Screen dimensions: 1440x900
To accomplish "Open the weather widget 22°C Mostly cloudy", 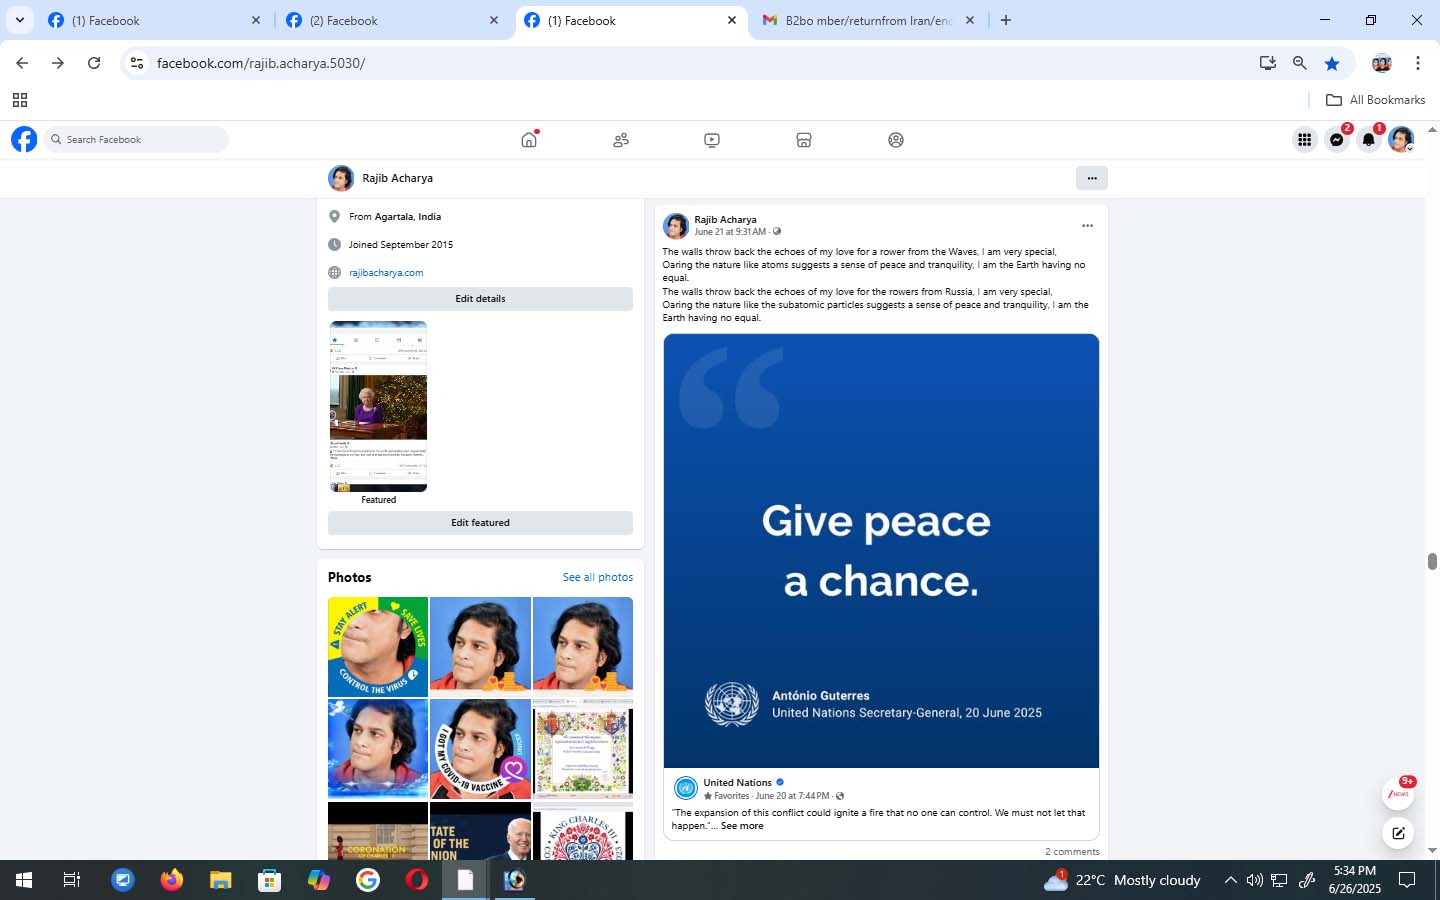I will [x=1122, y=880].
